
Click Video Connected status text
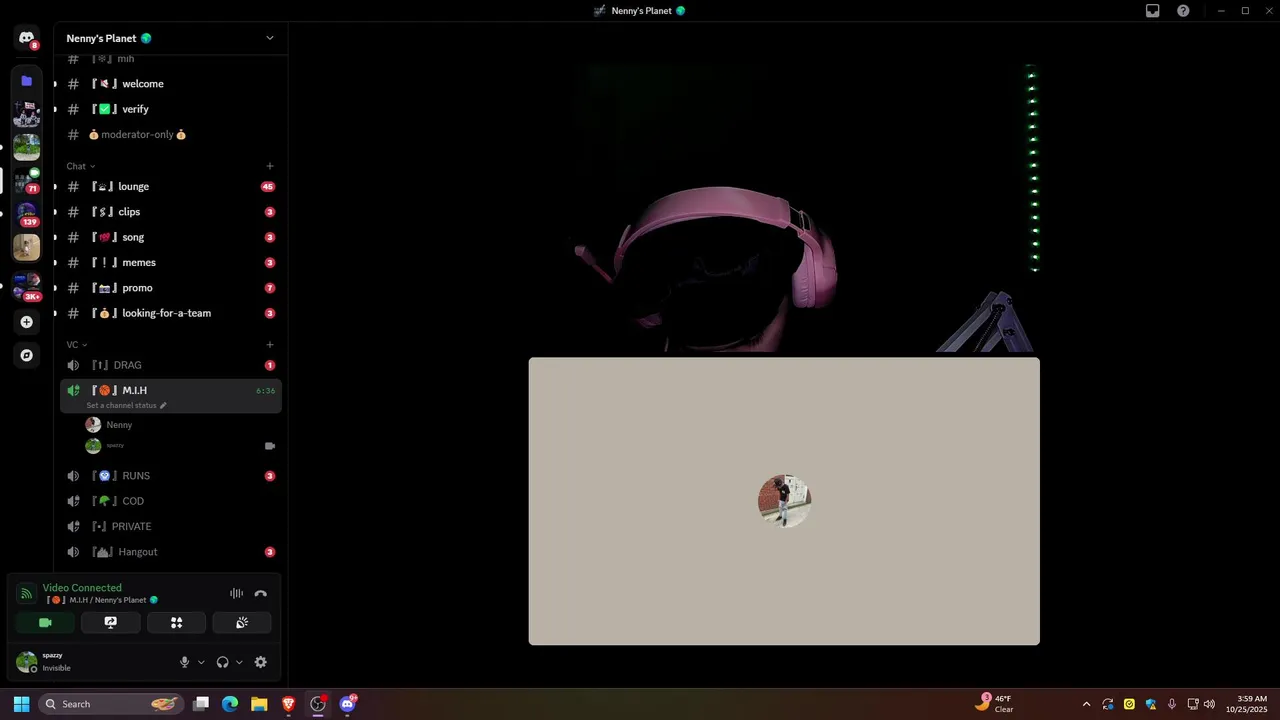pos(82,588)
